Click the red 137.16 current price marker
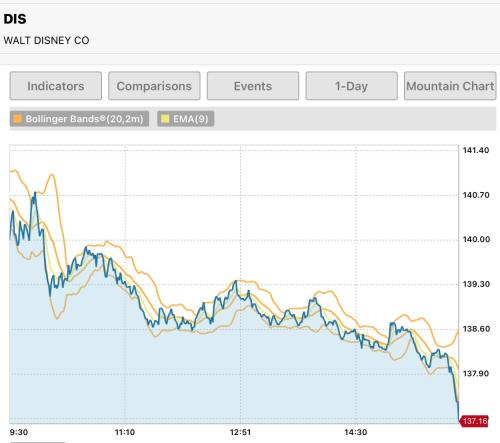 pyautogui.click(x=474, y=421)
